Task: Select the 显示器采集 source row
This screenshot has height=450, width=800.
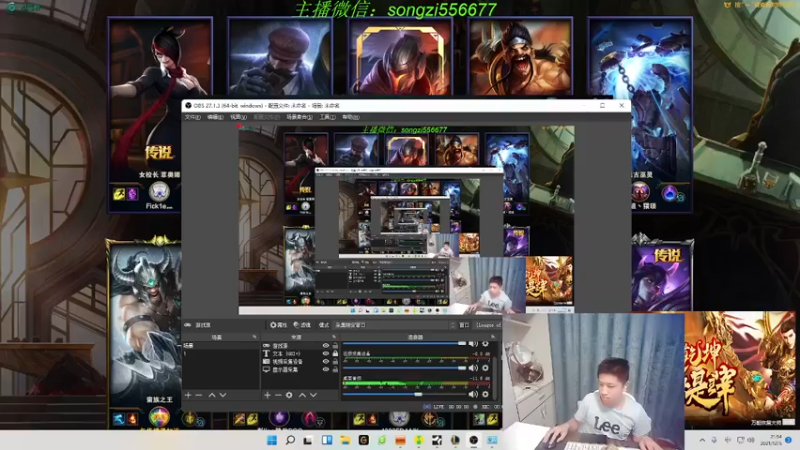Action: [300, 369]
